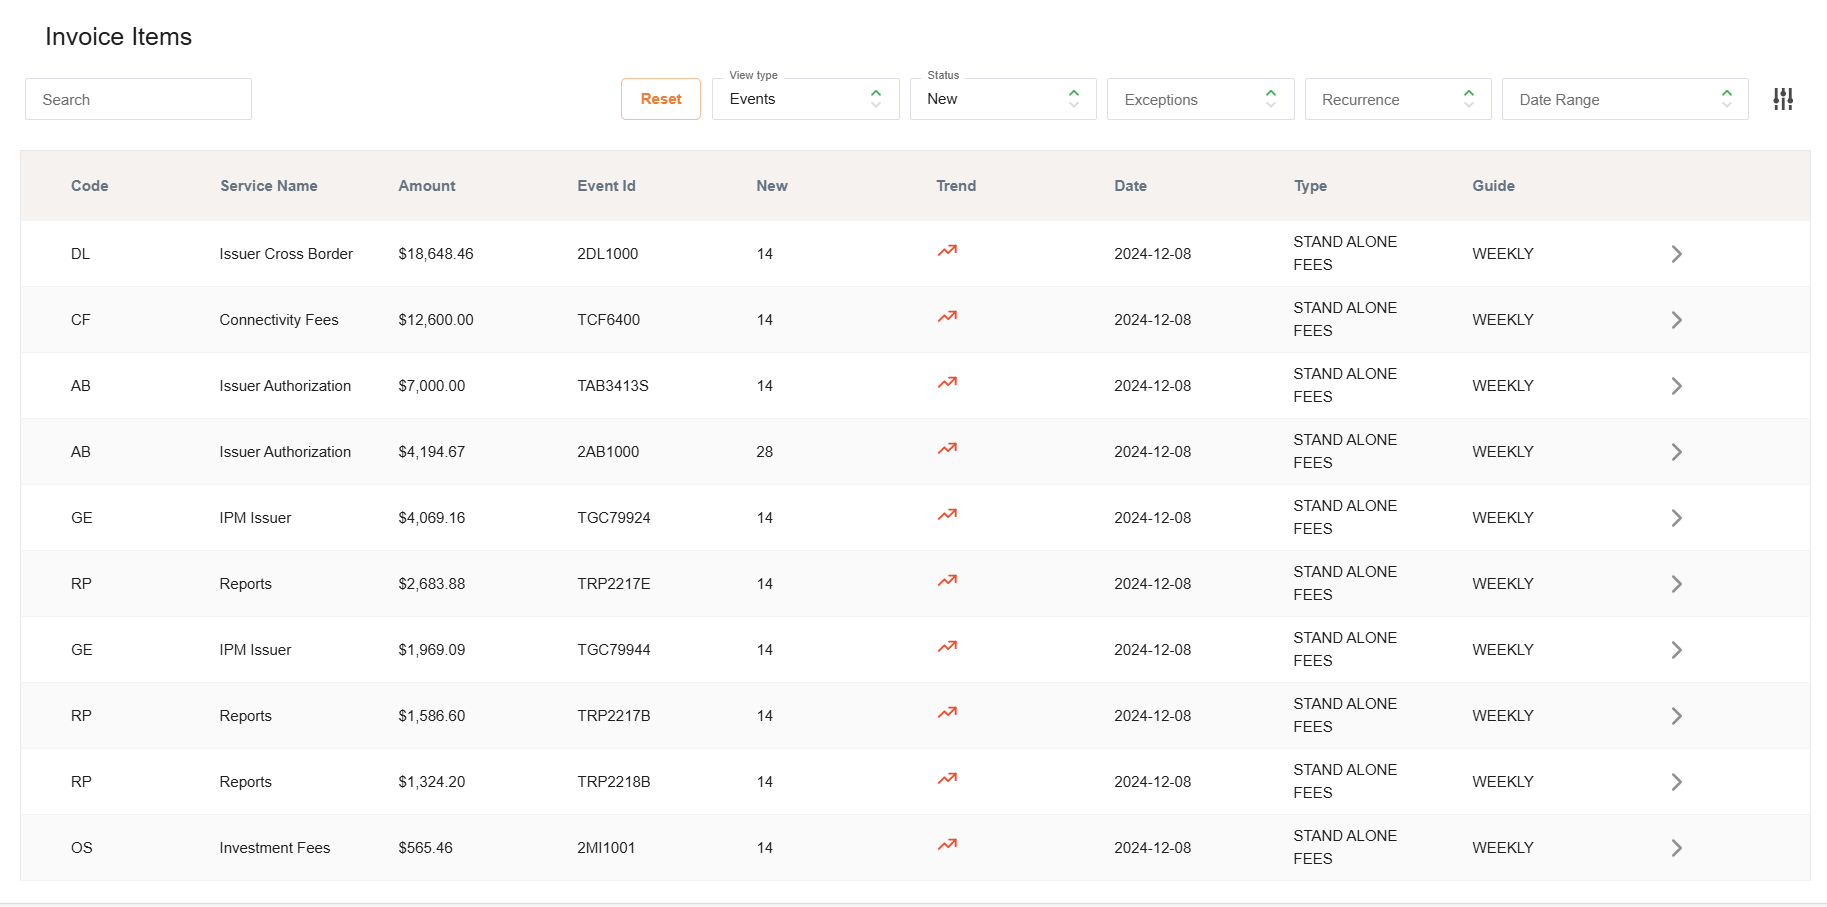Click the trend icon in the DL row
Viewport: 1827px width, 907px height.
(947, 250)
